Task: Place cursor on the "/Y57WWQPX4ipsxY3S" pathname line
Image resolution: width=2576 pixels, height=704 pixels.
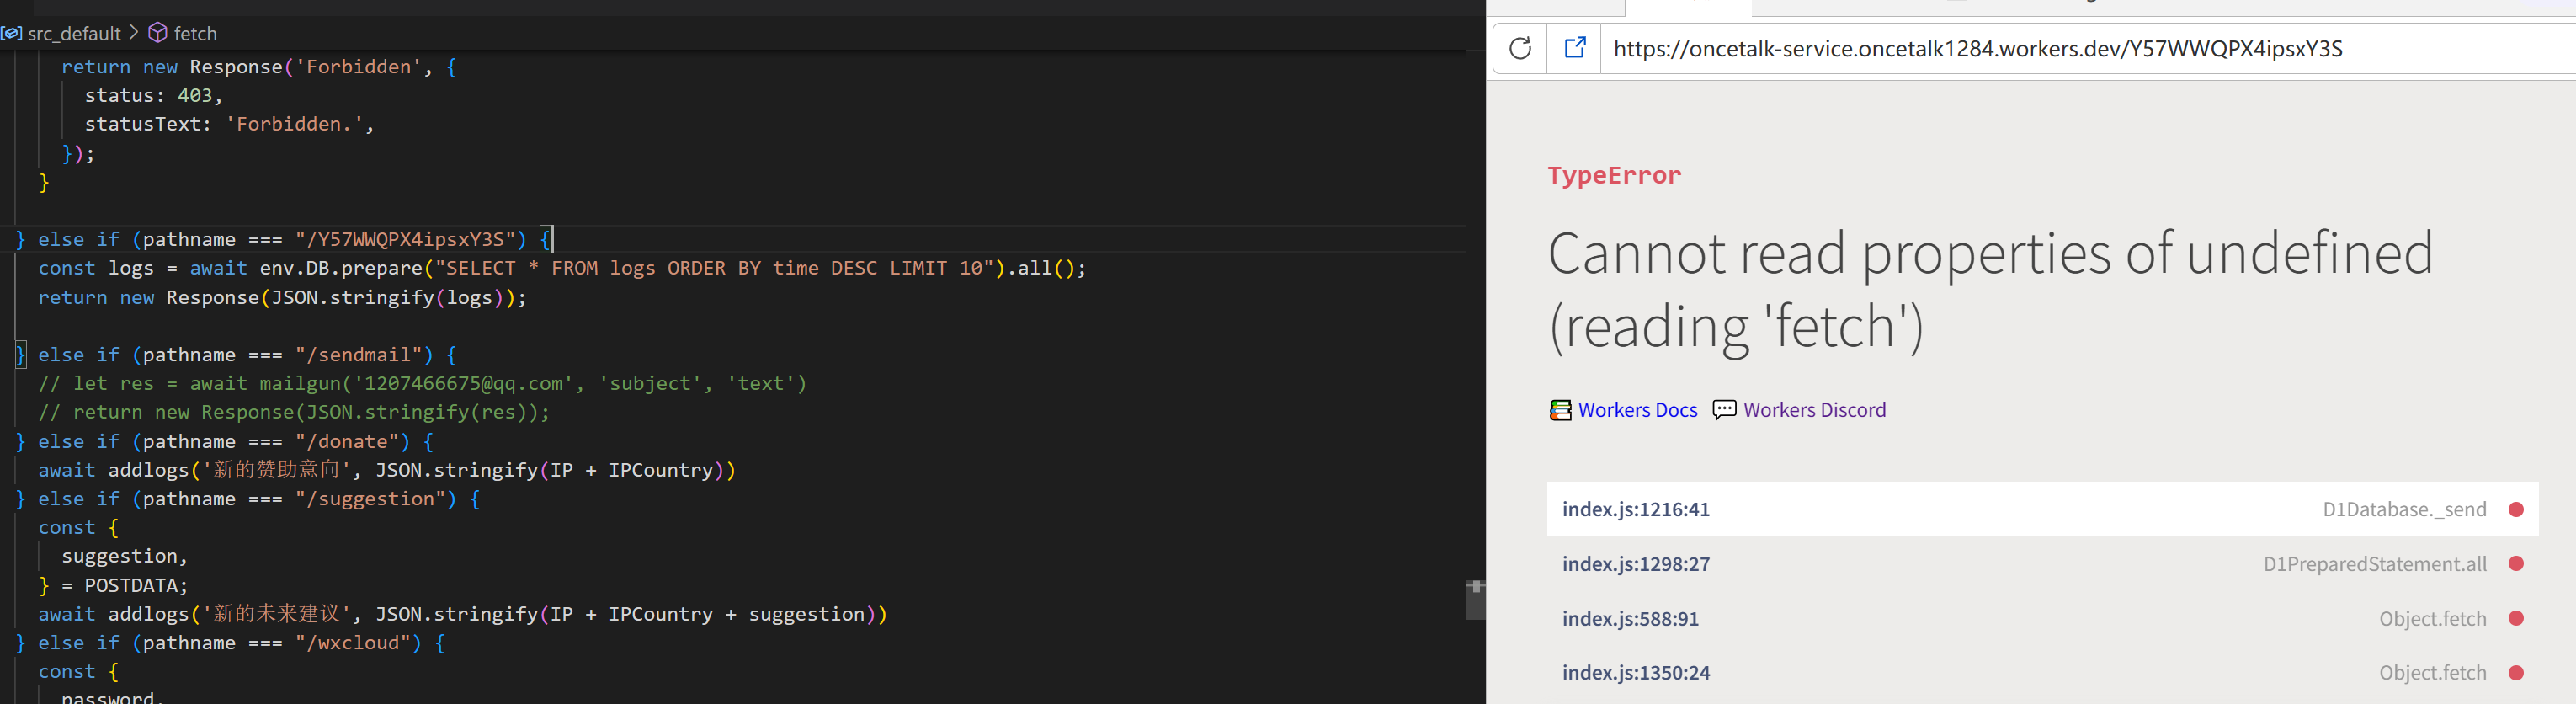Action: (284, 239)
